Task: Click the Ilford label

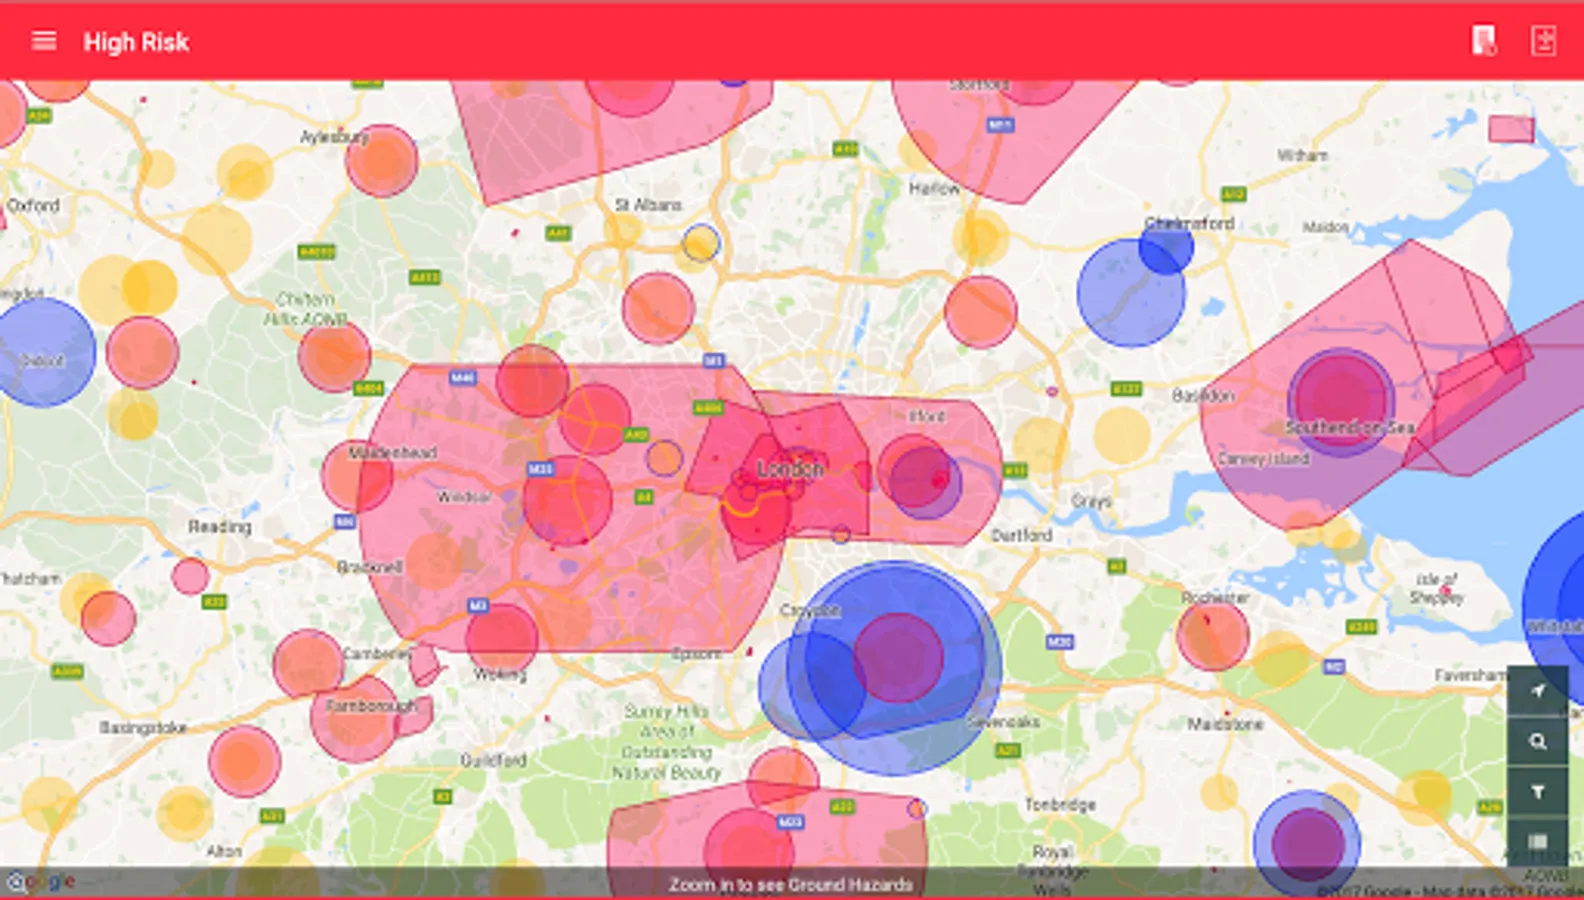Action: (926, 416)
